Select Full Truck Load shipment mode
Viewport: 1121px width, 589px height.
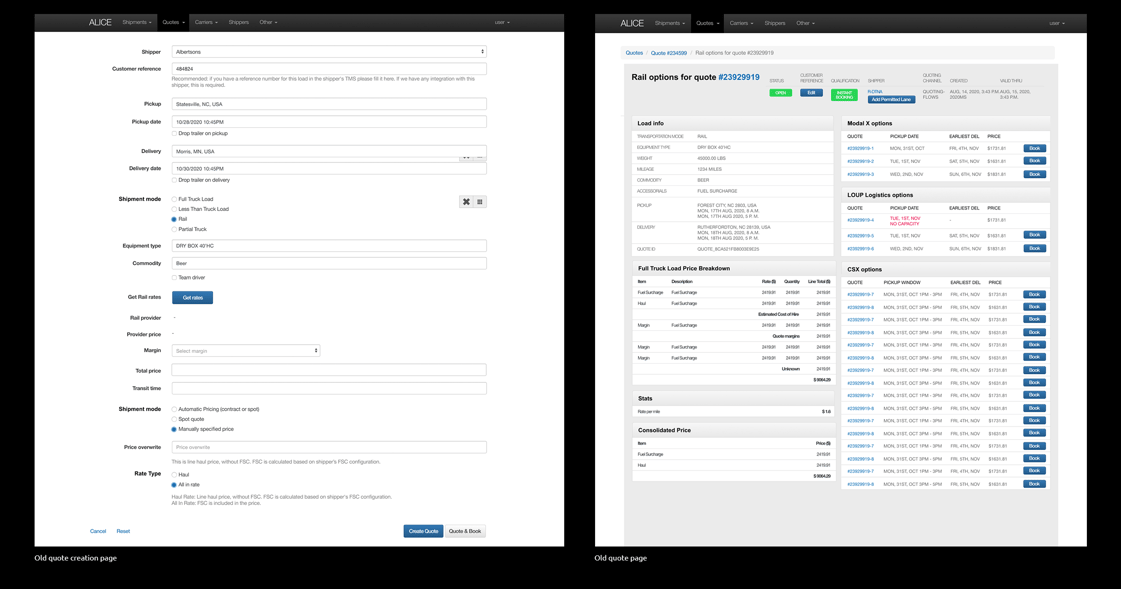pos(174,199)
